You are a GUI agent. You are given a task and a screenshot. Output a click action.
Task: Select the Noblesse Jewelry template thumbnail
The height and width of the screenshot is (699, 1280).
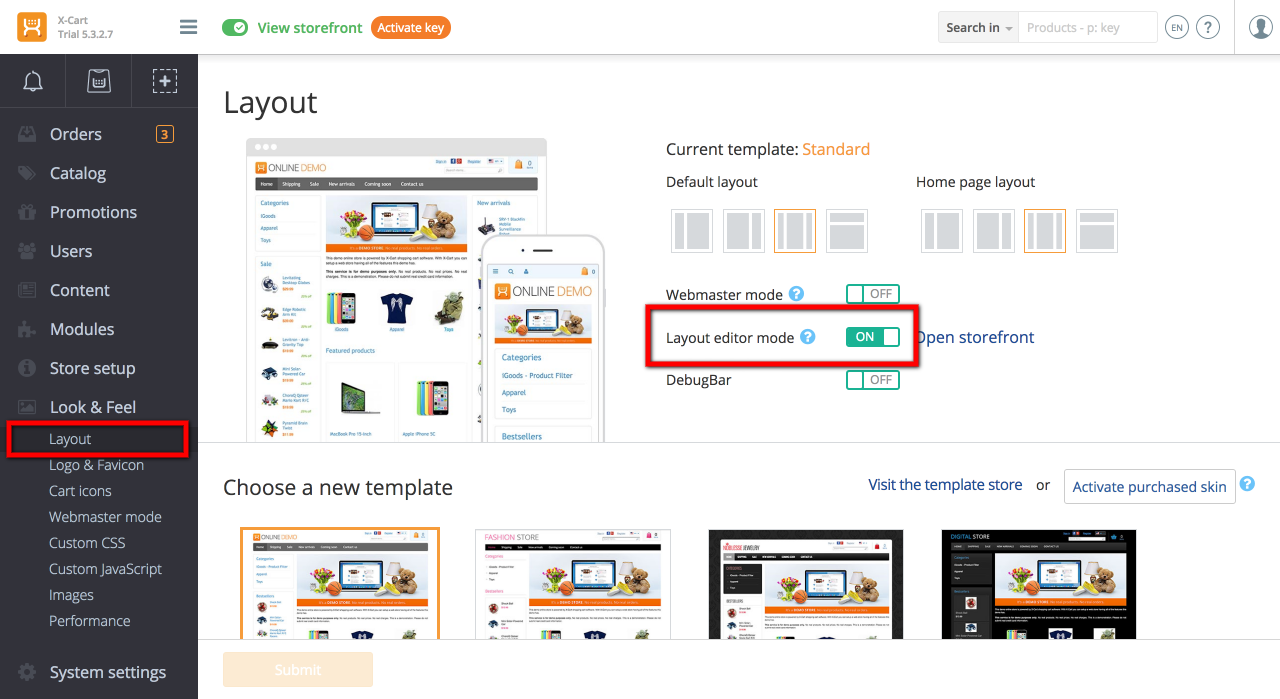[806, 584]
